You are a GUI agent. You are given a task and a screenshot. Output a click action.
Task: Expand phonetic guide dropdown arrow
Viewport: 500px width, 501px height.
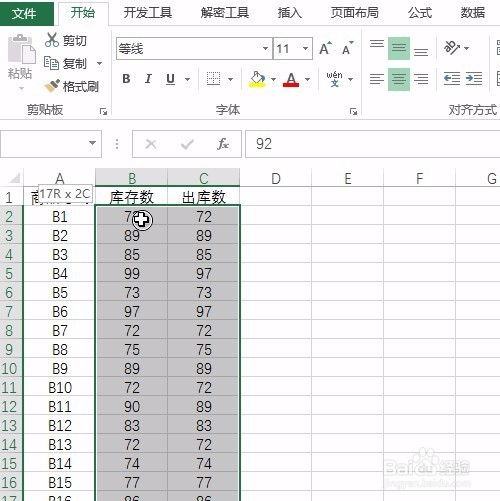click(350, 79)
